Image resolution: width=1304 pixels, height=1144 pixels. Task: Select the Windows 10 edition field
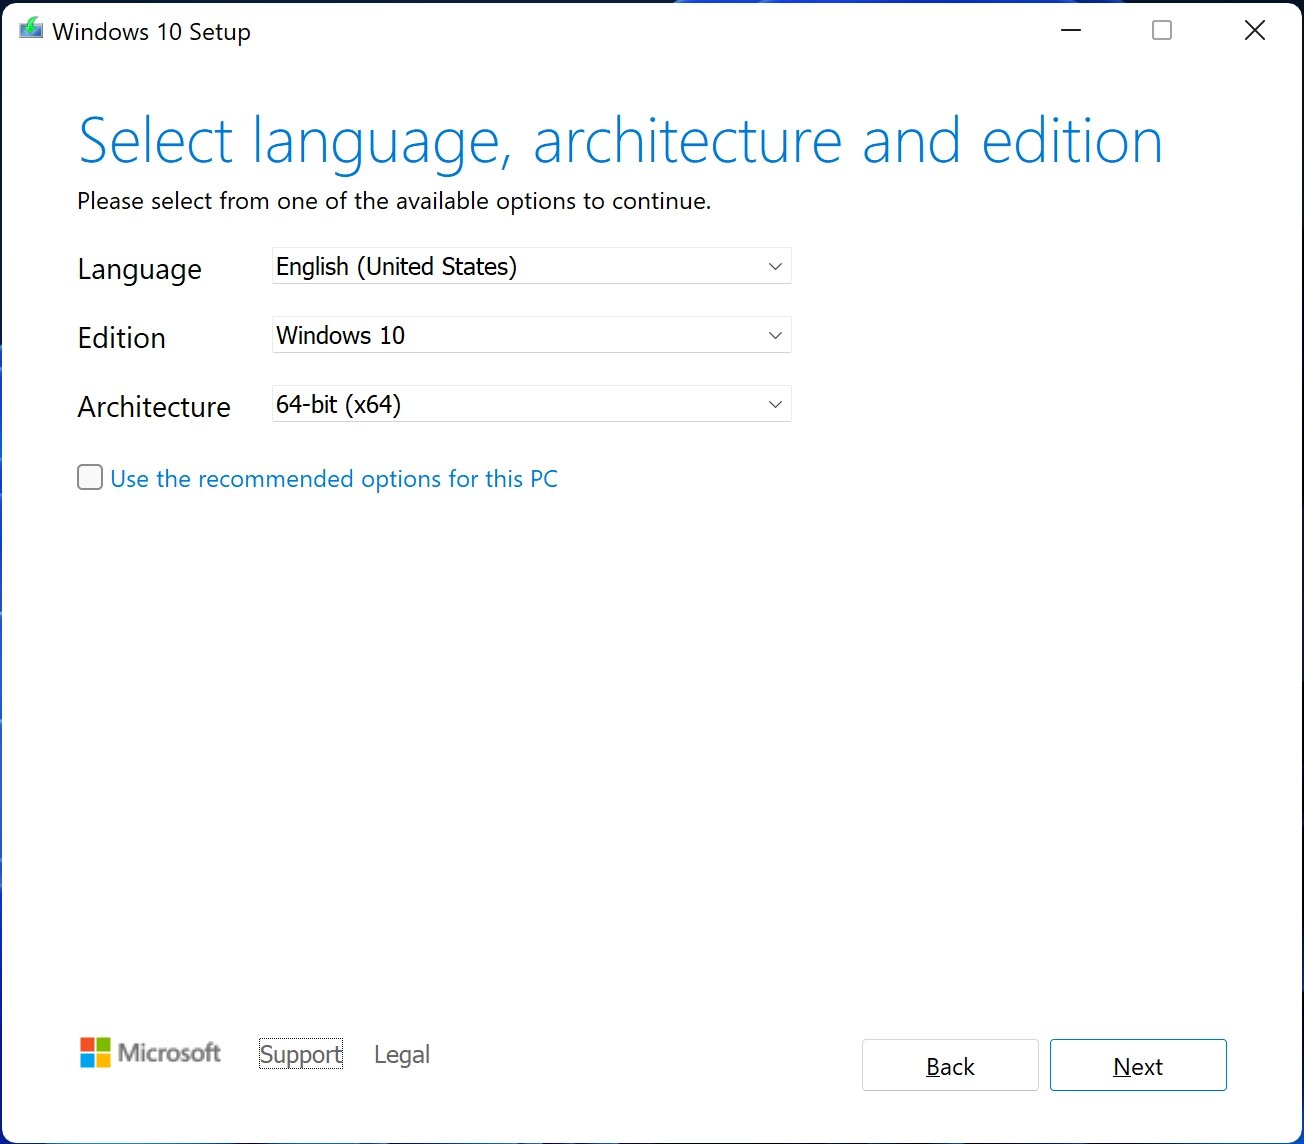pyautogui.click(x=450, y=335)
